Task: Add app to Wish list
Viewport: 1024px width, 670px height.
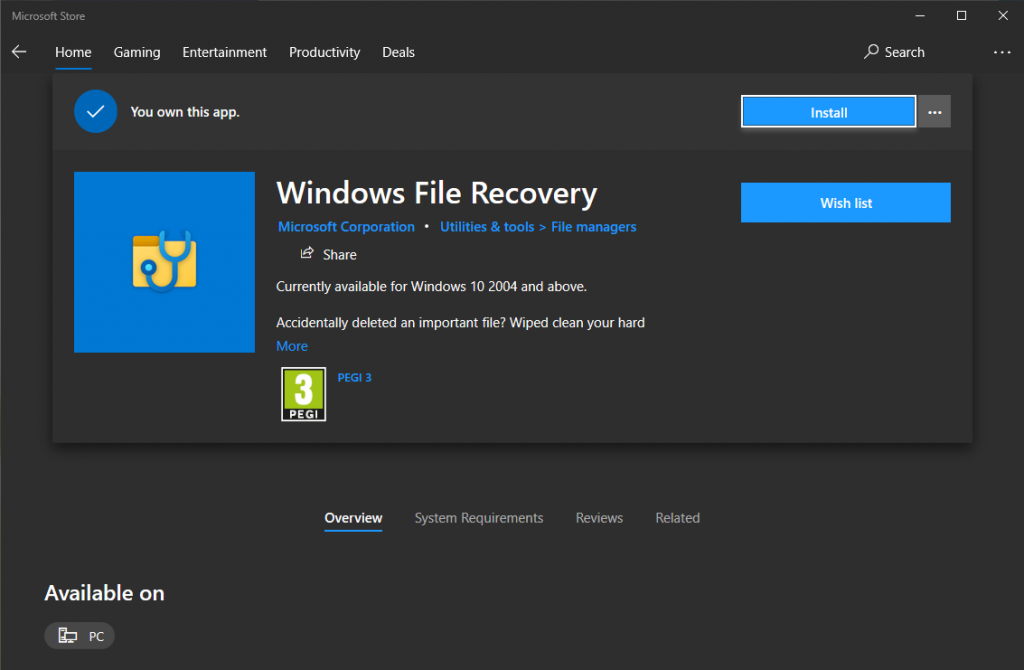Action: pyautogui.click(x=845, y=203)
